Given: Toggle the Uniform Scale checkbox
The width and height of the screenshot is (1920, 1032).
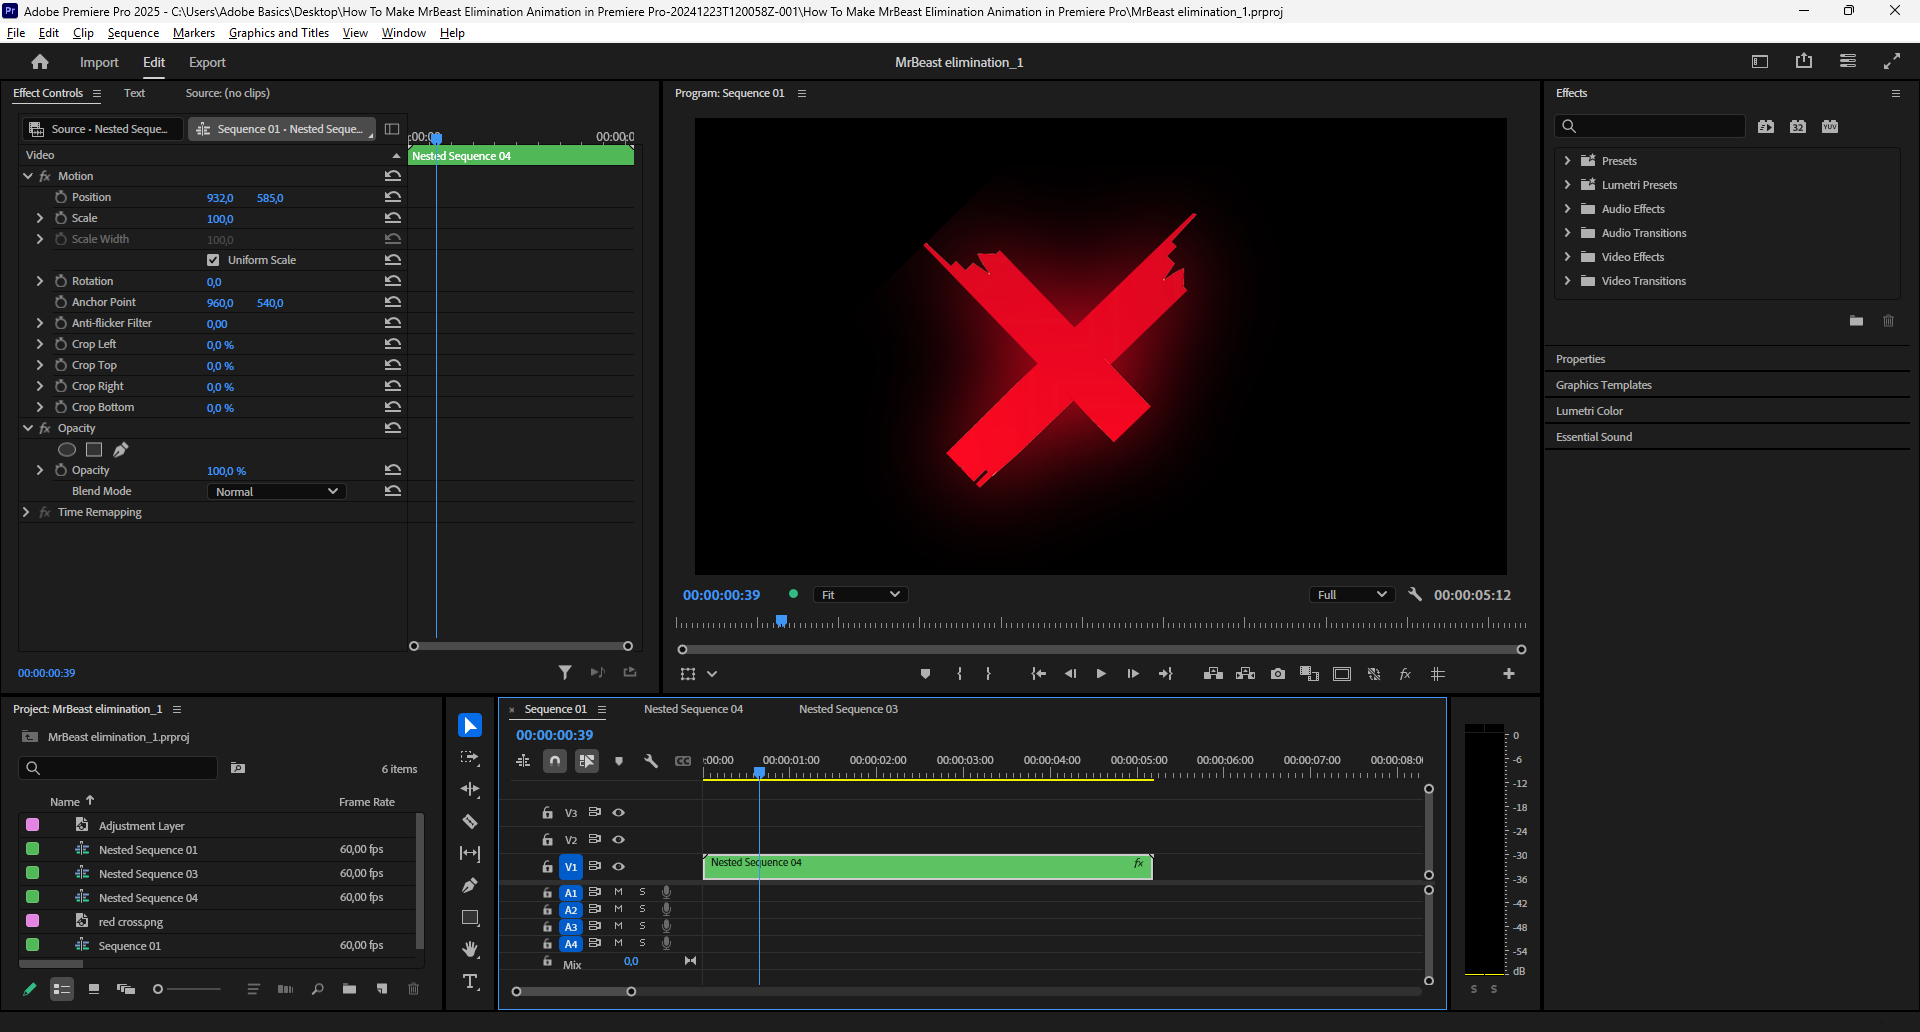Looking at the screenshot, I should click(213, 260).
